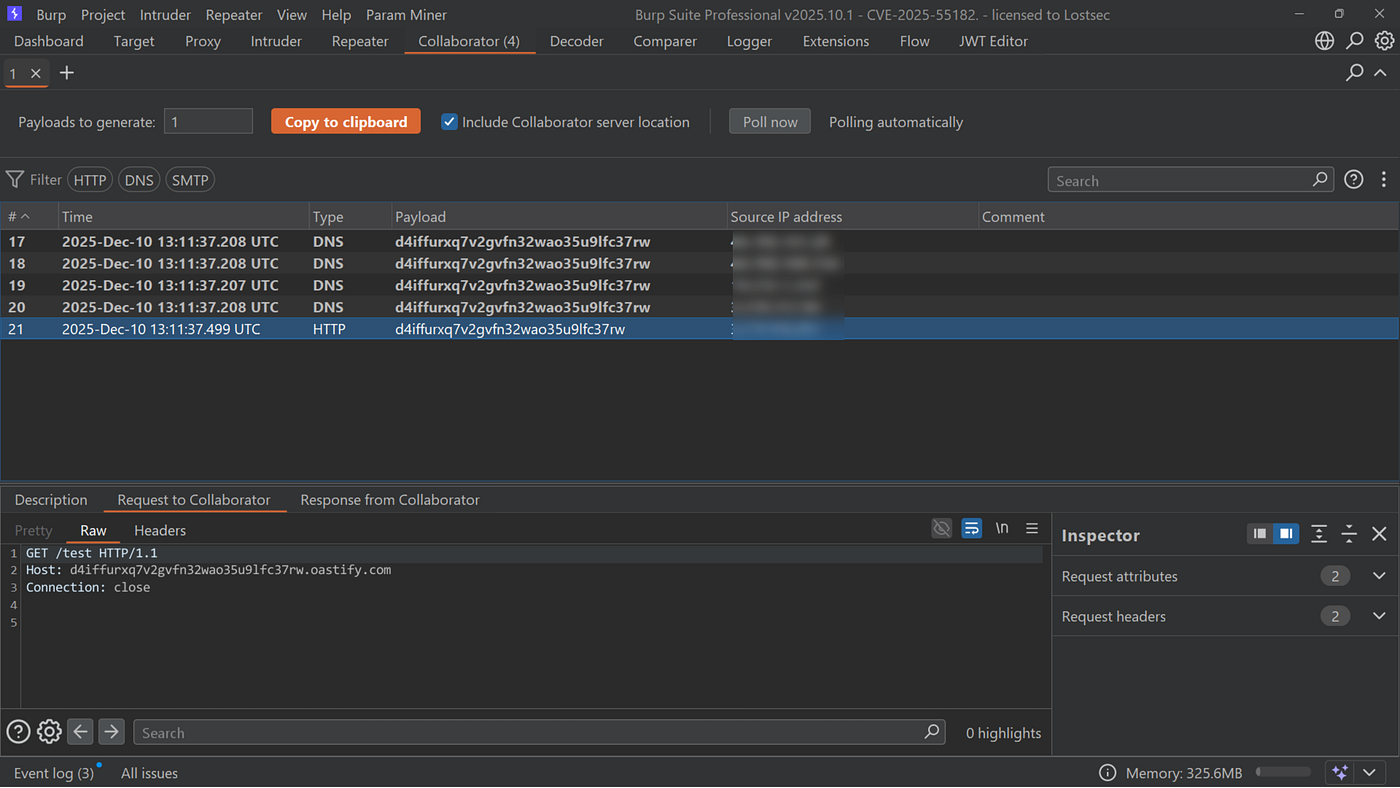Screen dimensions: 1400x788
Task: Sort interactions by the Time column header
Action: [x=183, y=216]
